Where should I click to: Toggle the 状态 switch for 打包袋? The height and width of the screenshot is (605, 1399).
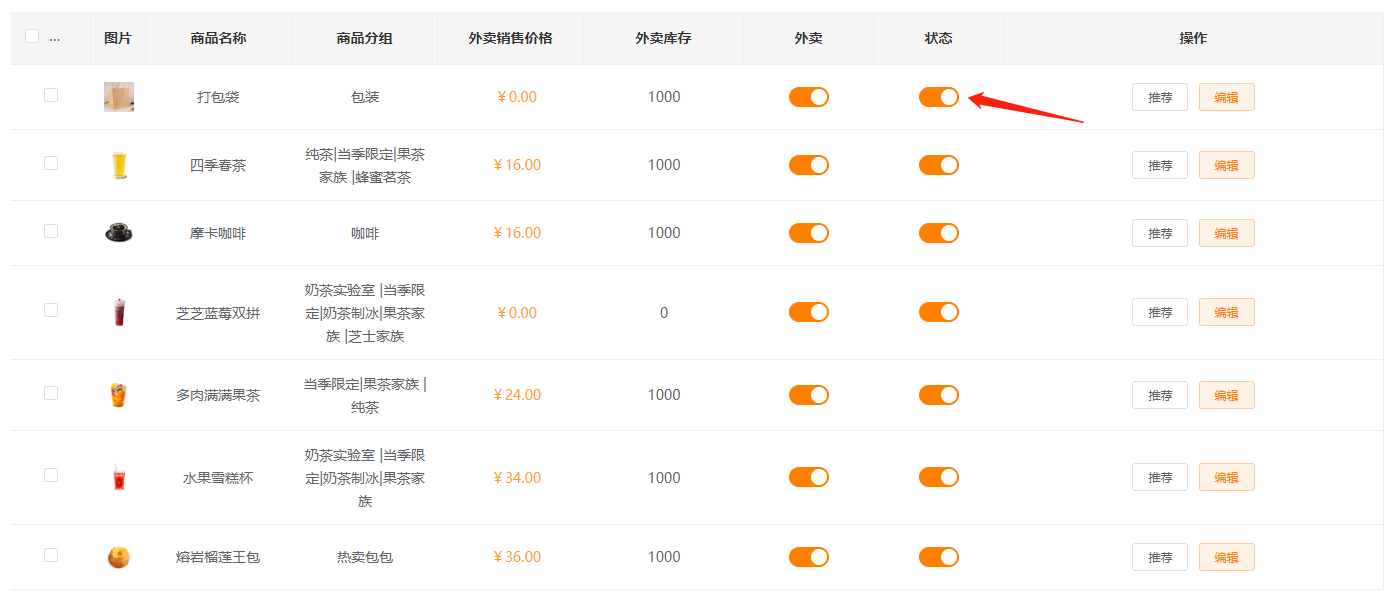tap(939, 97)
